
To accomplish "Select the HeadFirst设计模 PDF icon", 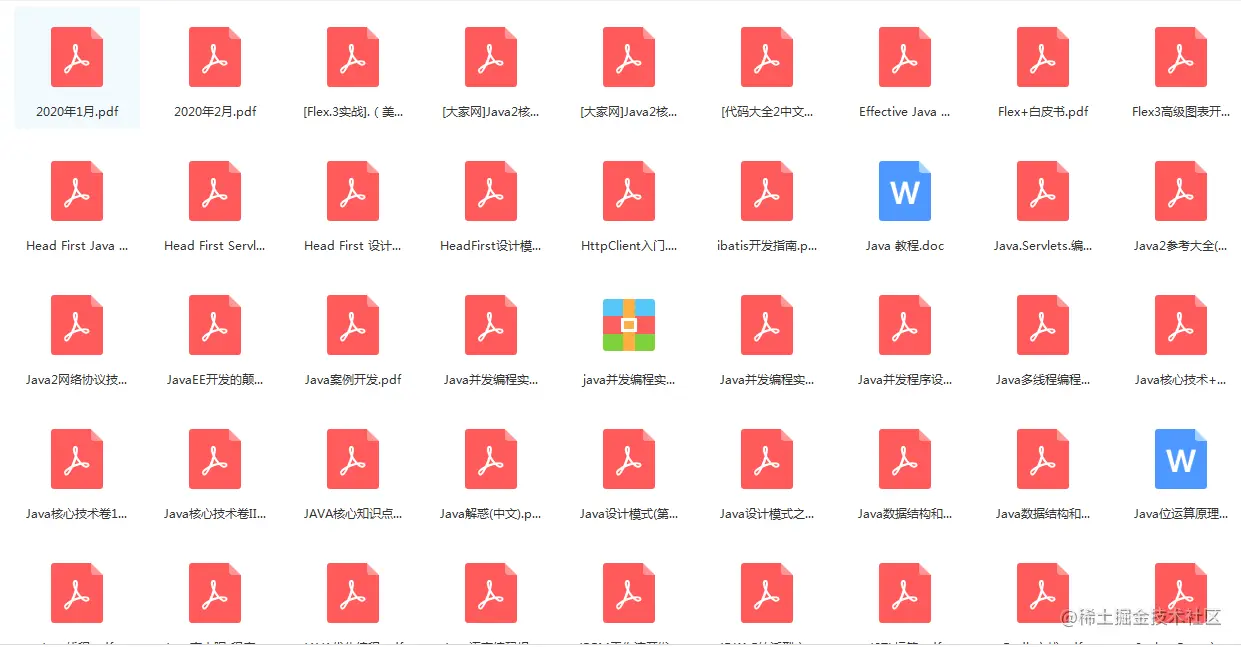I will (x=491, y=191).
